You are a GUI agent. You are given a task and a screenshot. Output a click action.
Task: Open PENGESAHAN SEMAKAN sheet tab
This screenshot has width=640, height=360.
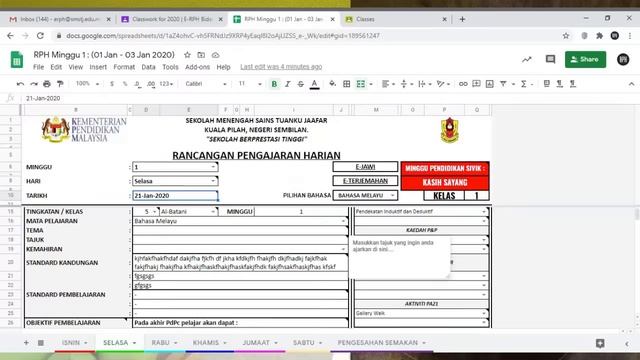coord(382,342)
